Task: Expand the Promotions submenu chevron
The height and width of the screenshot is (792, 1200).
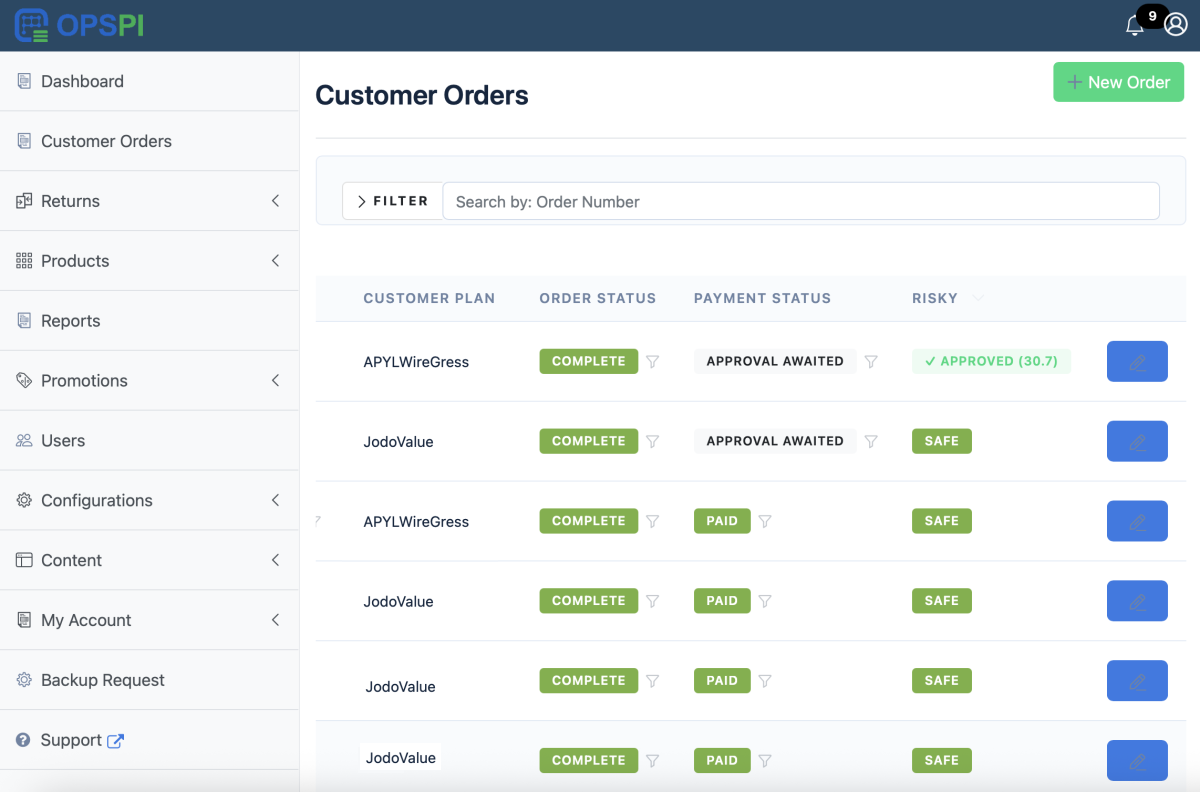Action: (x=275, y=381)
